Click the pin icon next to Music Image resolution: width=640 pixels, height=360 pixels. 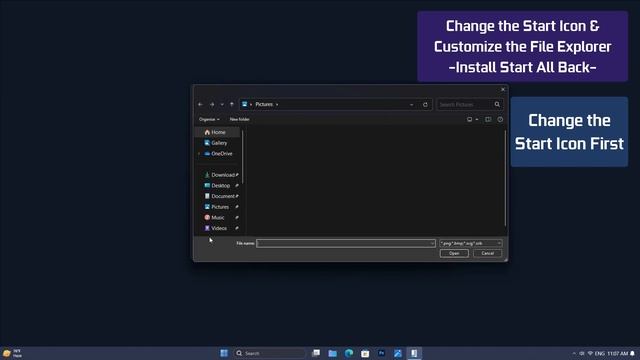(237, 218)
